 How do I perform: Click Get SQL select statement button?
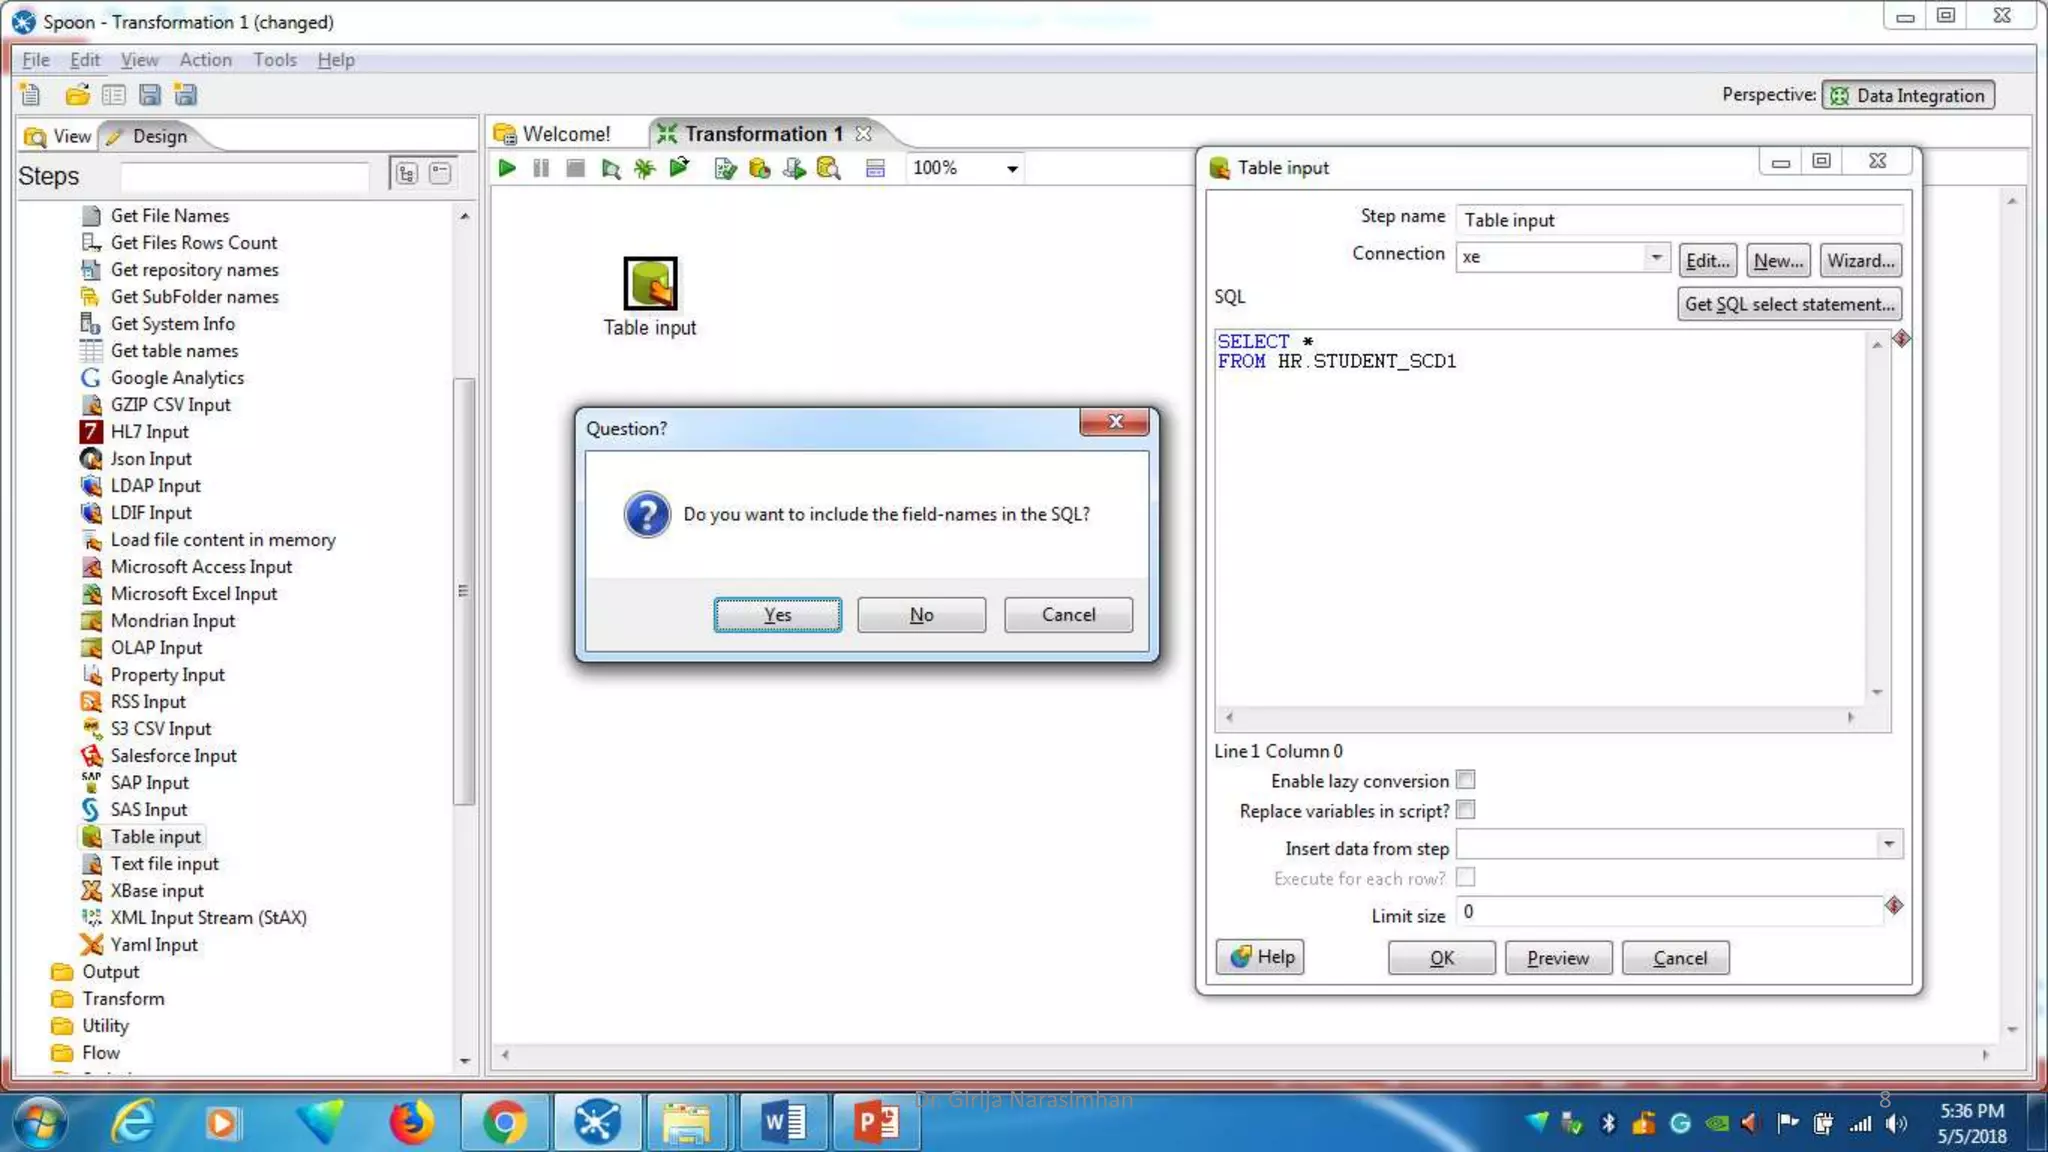coord(1789,304)
